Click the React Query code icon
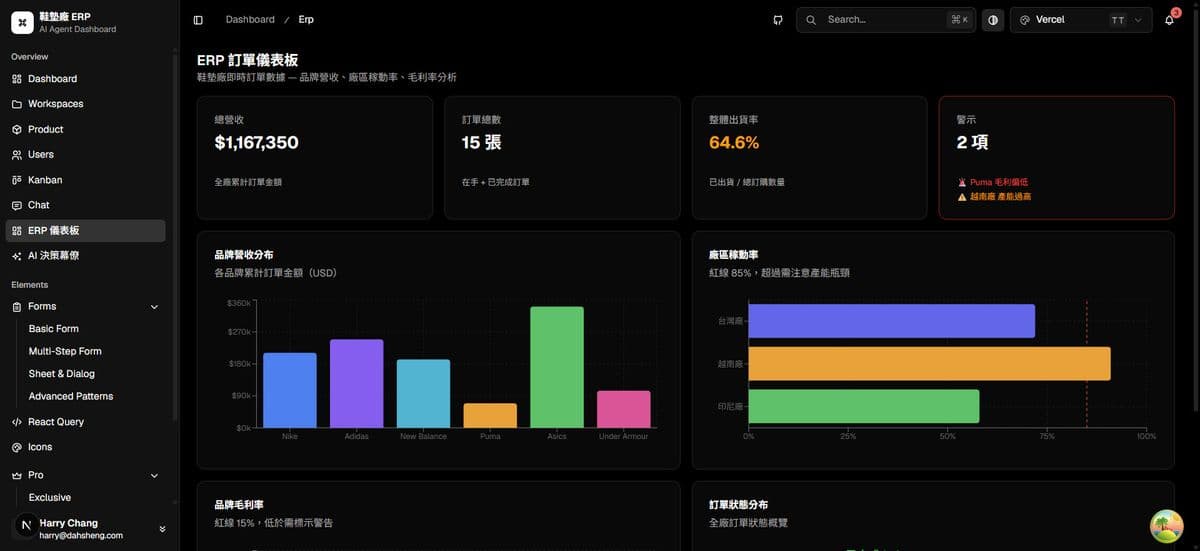Screen dimensions: 1200x551 click(x=17, y=422)
